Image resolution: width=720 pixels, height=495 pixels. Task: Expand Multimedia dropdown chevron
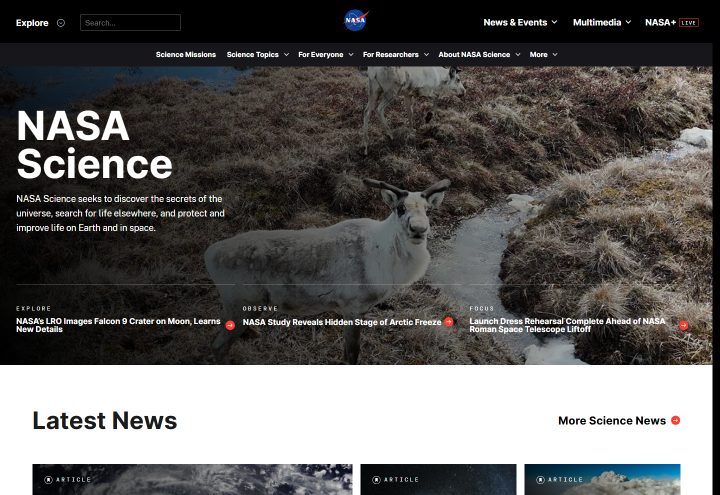click(x=628, y=22)
